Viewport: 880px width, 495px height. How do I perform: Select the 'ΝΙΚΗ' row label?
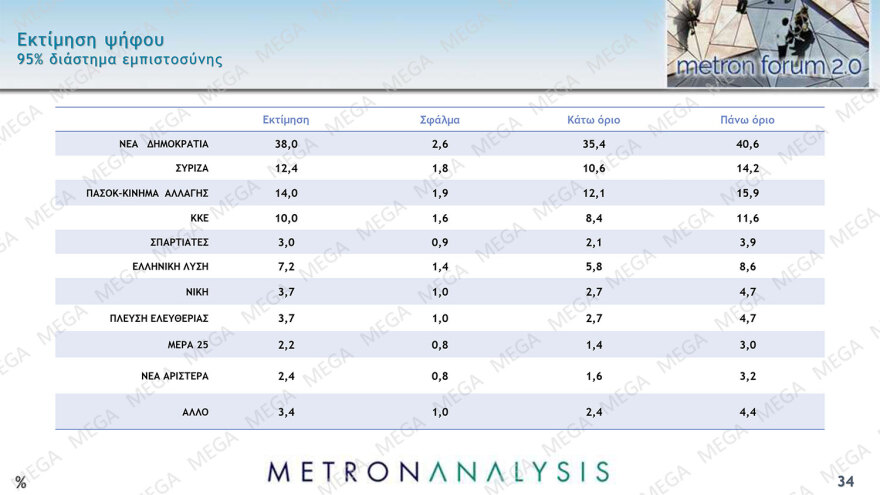[197, 292]
